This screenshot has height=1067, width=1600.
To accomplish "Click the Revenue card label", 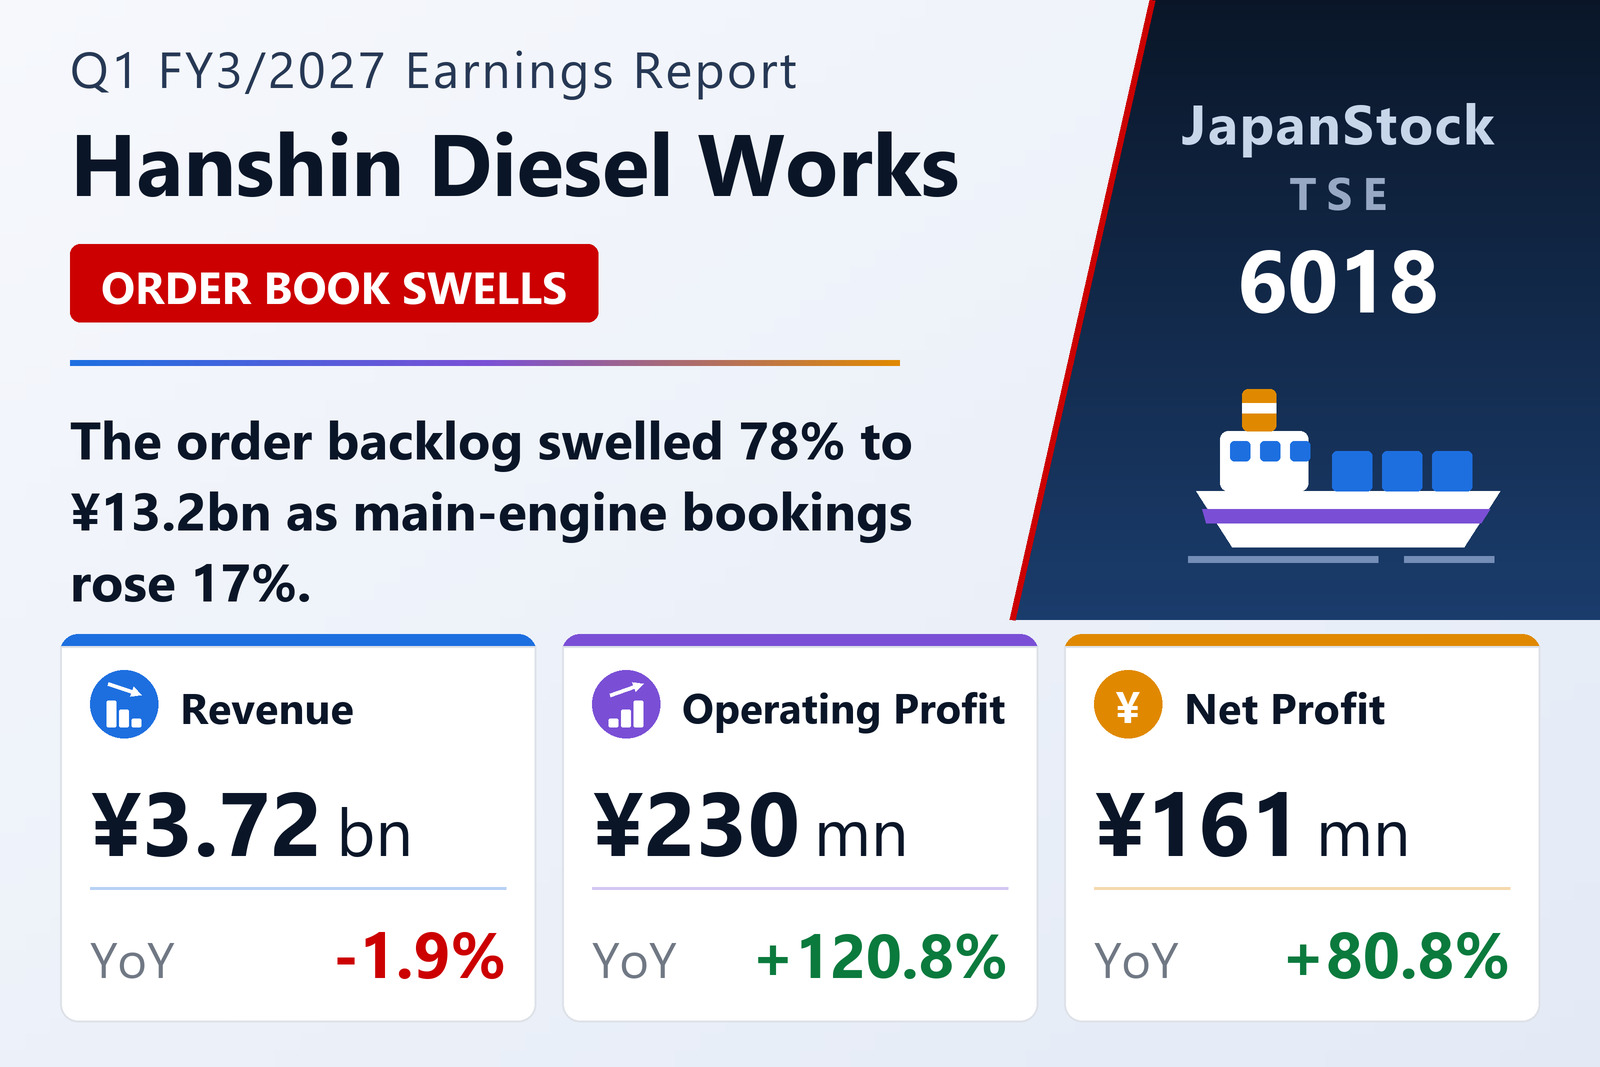I will 267,709.
